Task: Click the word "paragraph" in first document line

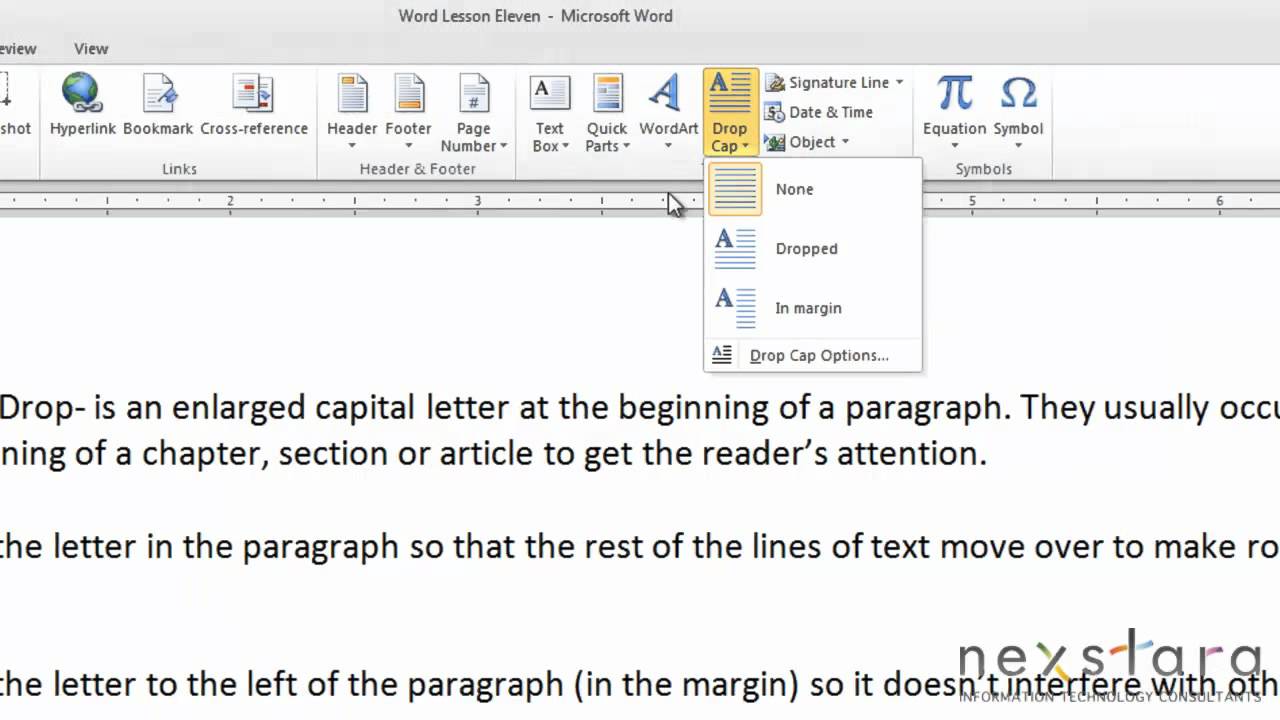Action: pos(924,410)
